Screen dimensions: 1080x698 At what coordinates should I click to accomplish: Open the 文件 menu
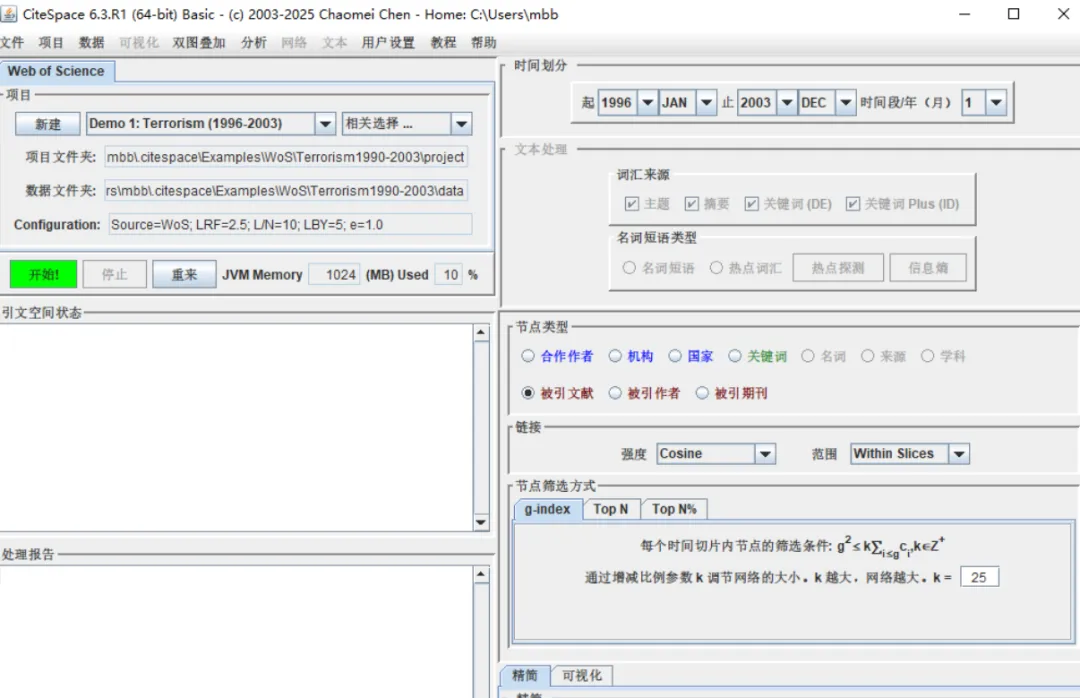(x=12, y=43)
